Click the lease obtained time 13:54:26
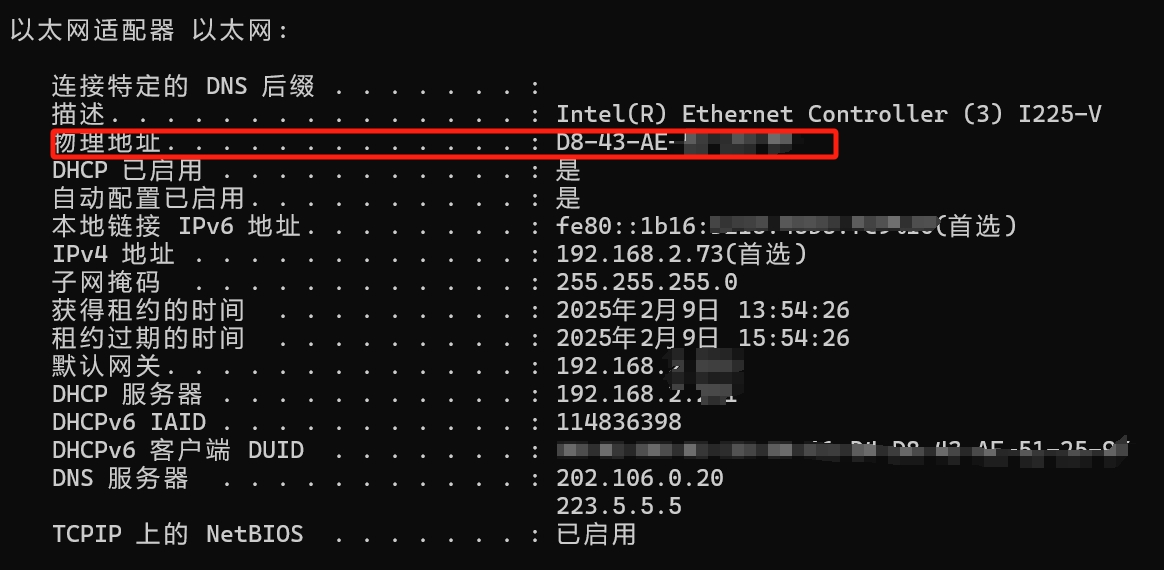Image resolution: width=1164 pixels, height=570 pixels. [x=794, y=310]
